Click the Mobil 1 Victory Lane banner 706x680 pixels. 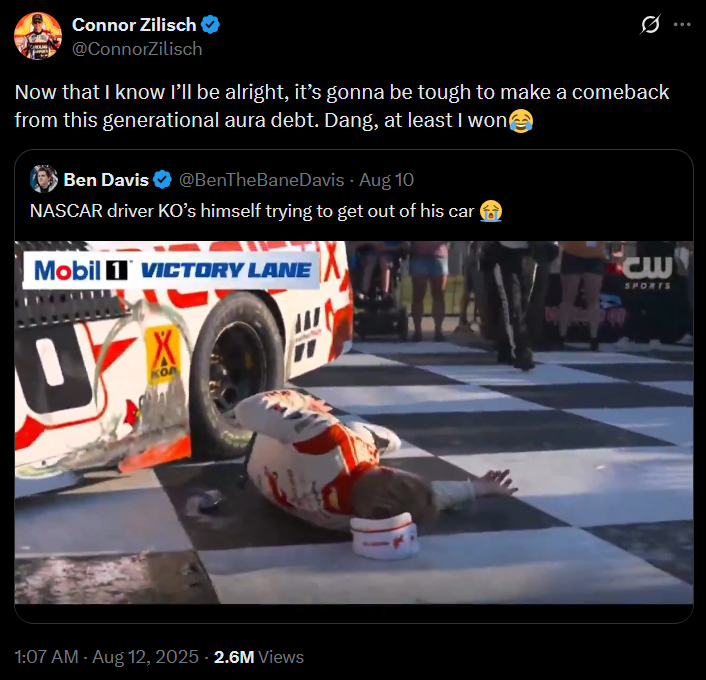(171, 269)
